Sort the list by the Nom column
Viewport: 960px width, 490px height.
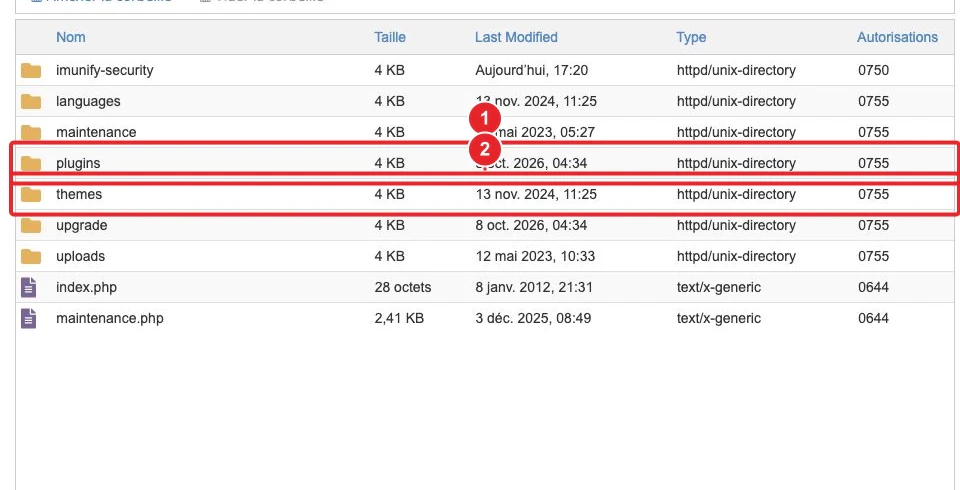click(70, 37)
